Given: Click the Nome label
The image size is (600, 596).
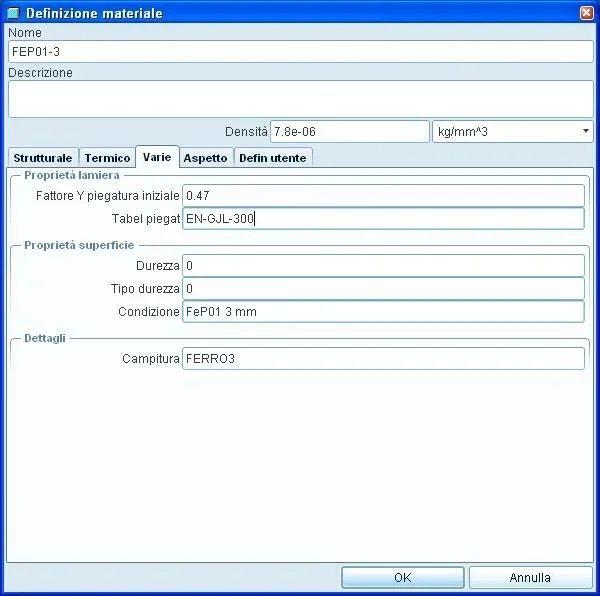Looking at the screenshot, I should [x=25, y=33].
